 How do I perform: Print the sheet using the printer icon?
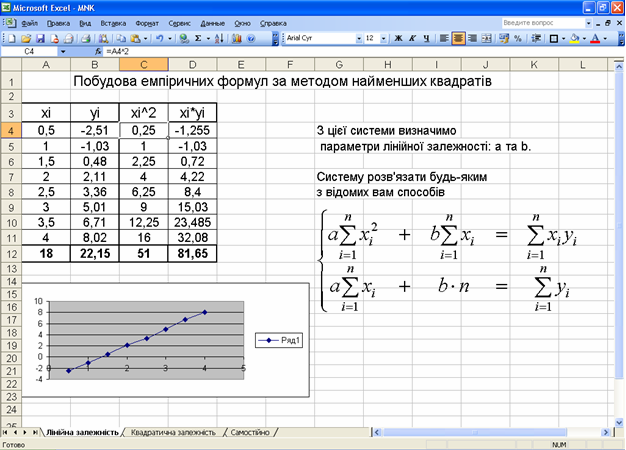click(85, 38)
